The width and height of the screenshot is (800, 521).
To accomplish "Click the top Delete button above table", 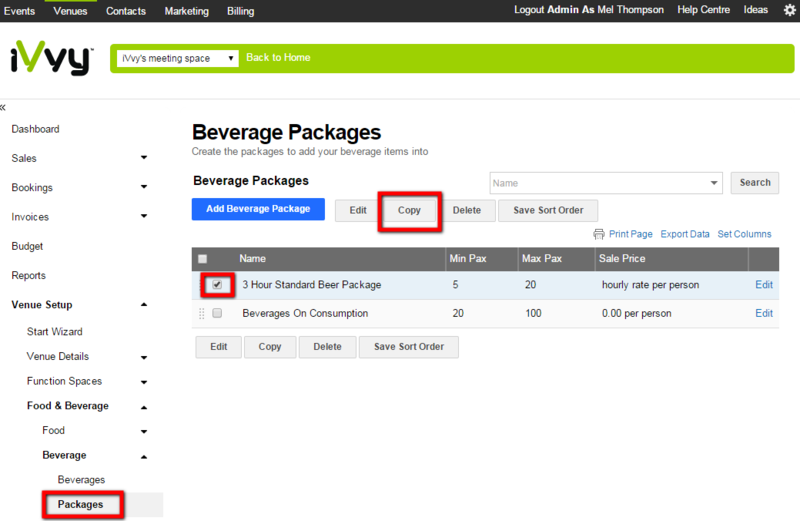I will click(x=467, y=210).
